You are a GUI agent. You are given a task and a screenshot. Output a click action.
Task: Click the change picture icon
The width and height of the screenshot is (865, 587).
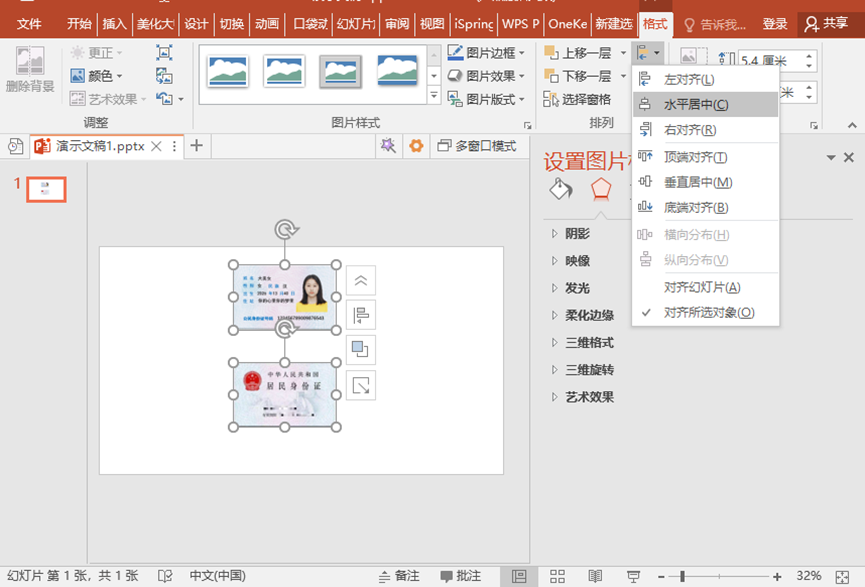[164, 76]
